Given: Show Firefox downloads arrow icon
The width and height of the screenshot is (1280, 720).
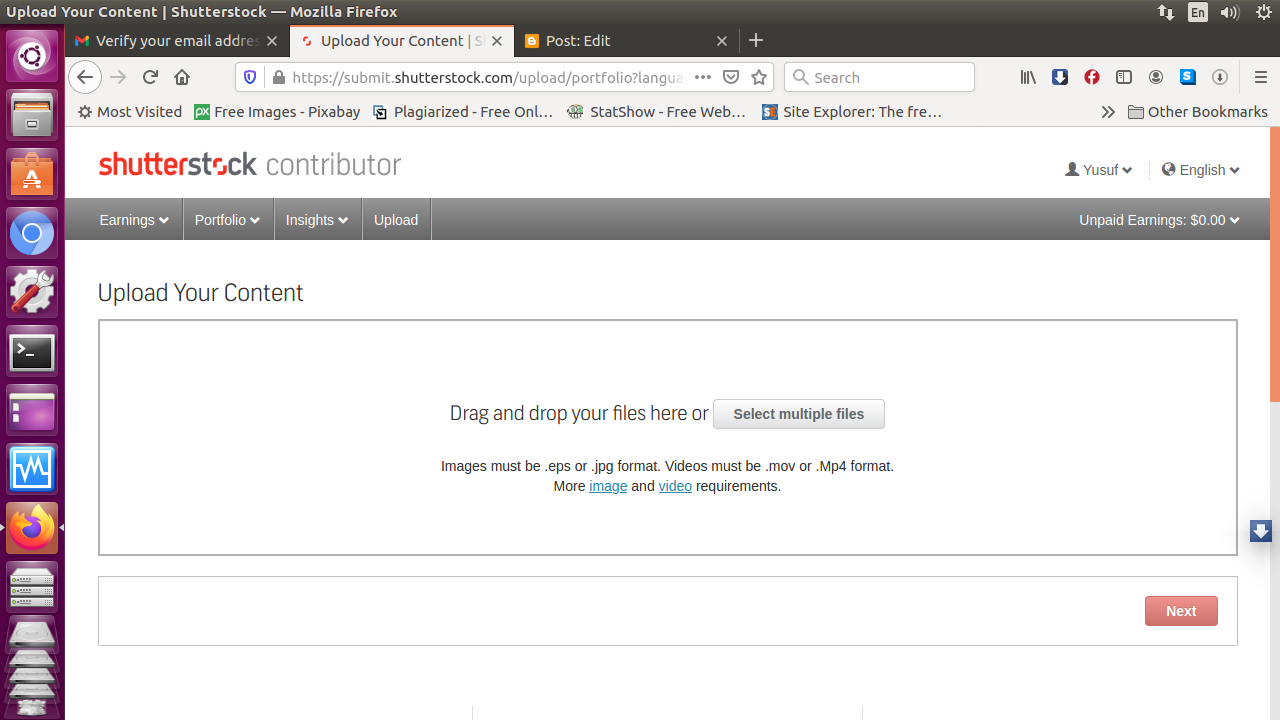Looking at the screenshot, I should coord(1220,77).
